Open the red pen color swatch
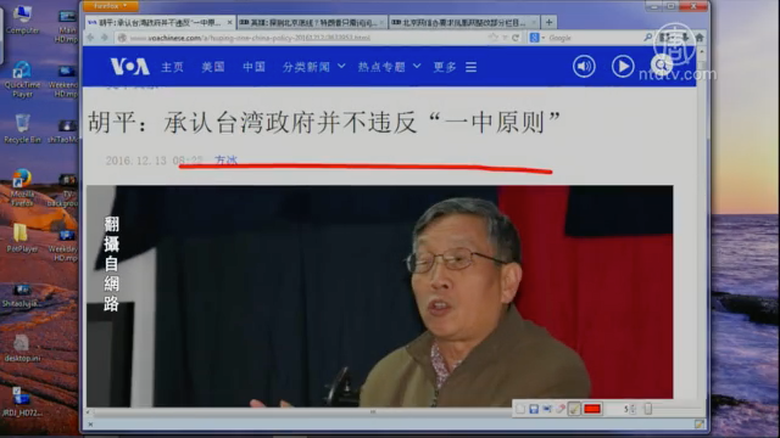 click(x=593, y=409)
